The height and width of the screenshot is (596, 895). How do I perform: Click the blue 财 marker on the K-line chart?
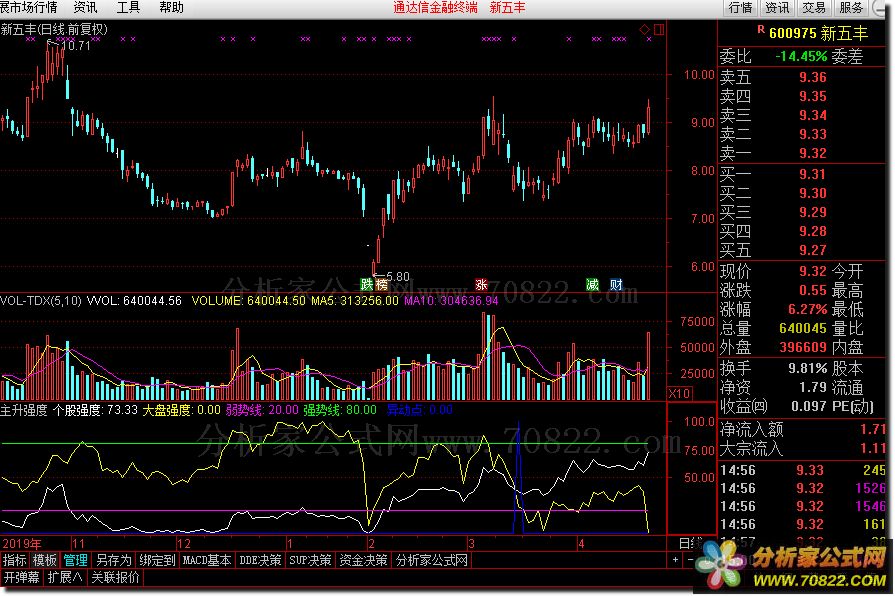pos(616,284)
